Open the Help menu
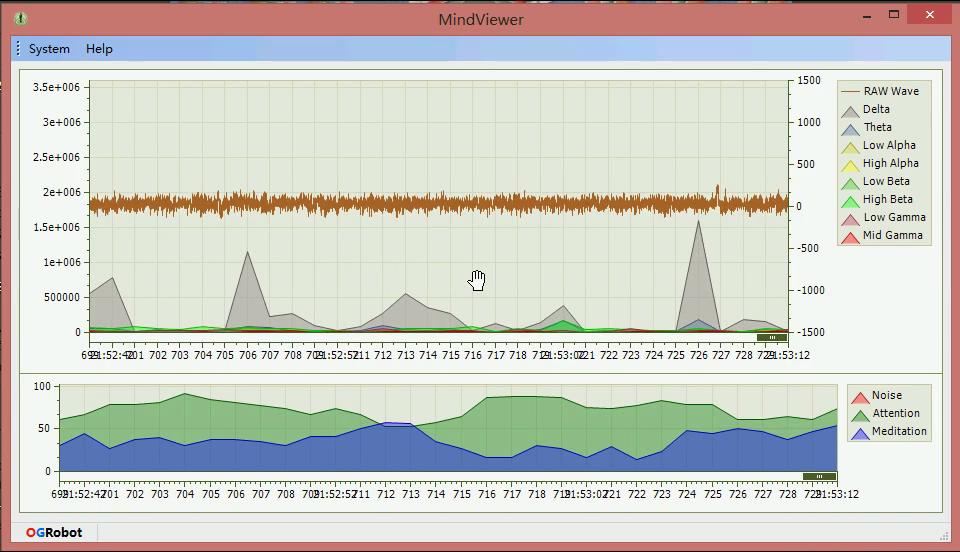Image resolution: width=960 pixels, height=552 pixels. click(x=99, y=49)
